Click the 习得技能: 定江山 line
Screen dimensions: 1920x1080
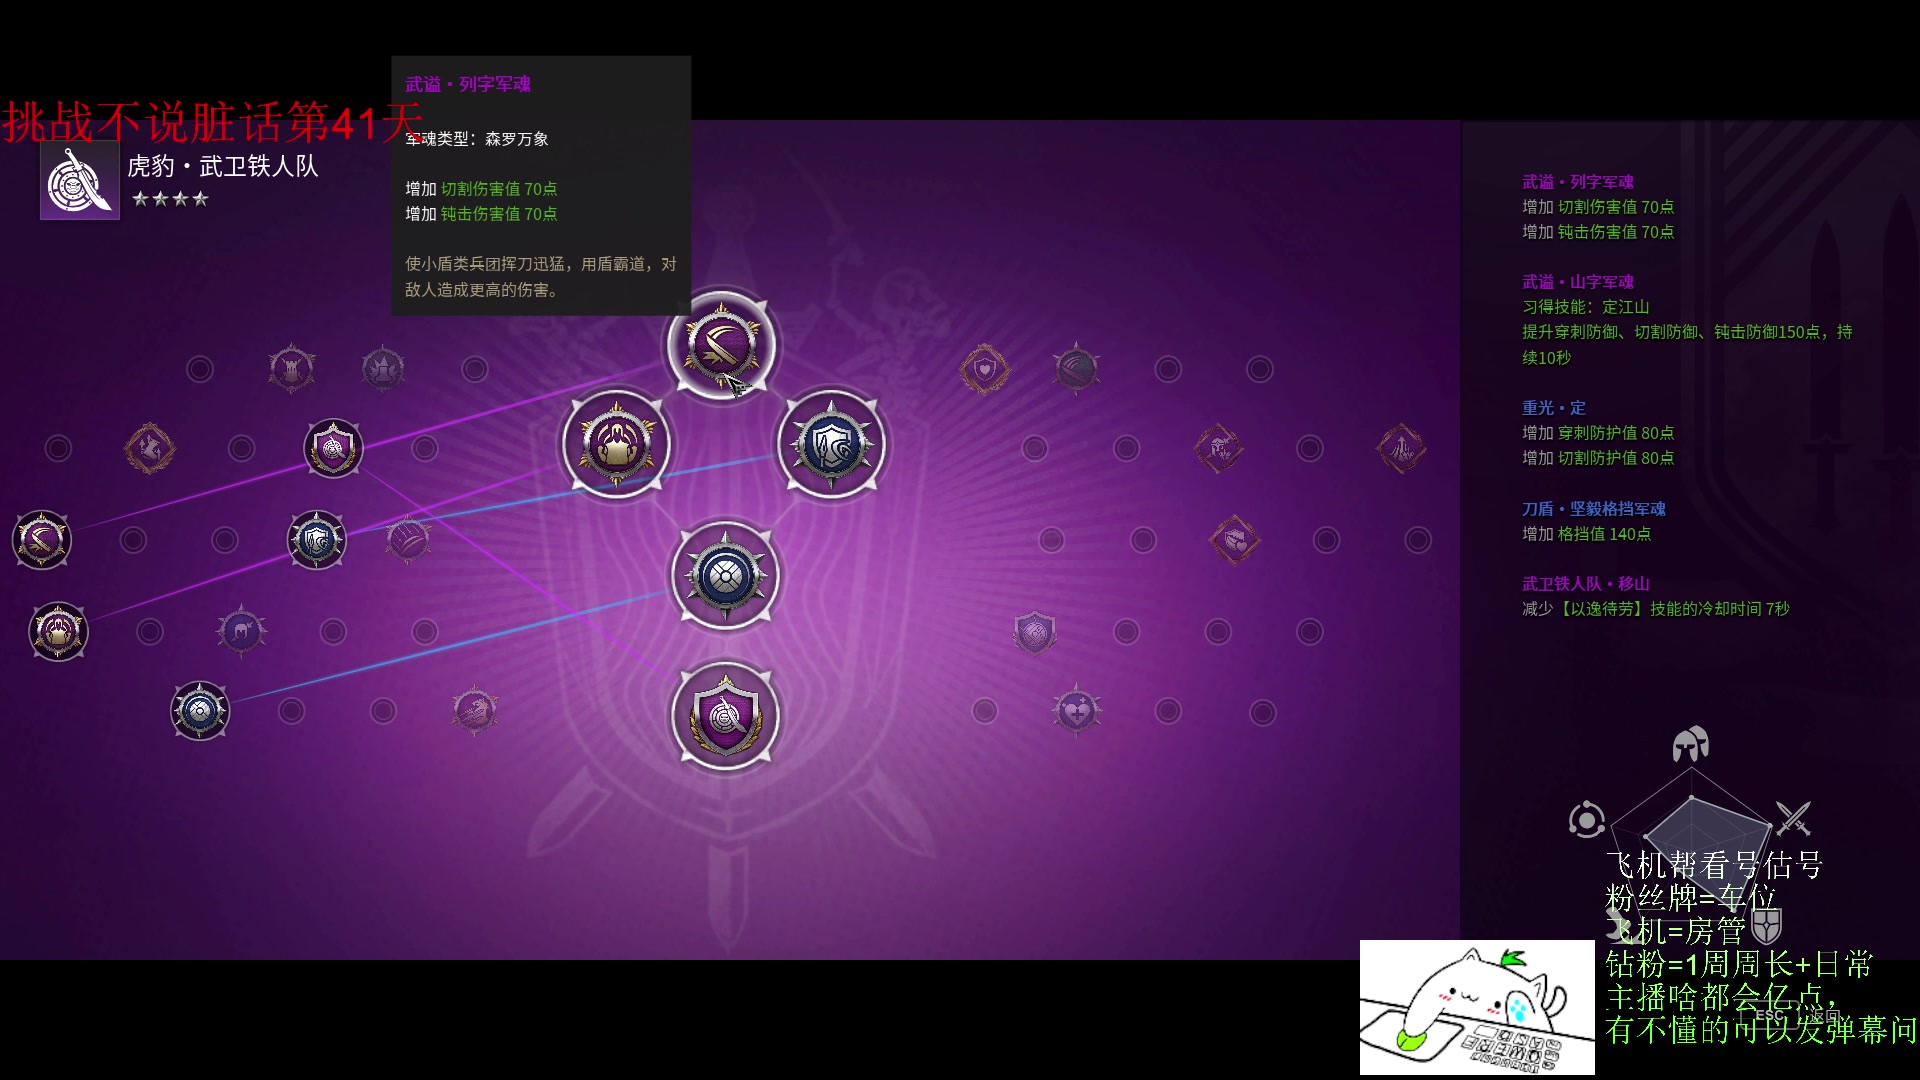coord(1586,307)
